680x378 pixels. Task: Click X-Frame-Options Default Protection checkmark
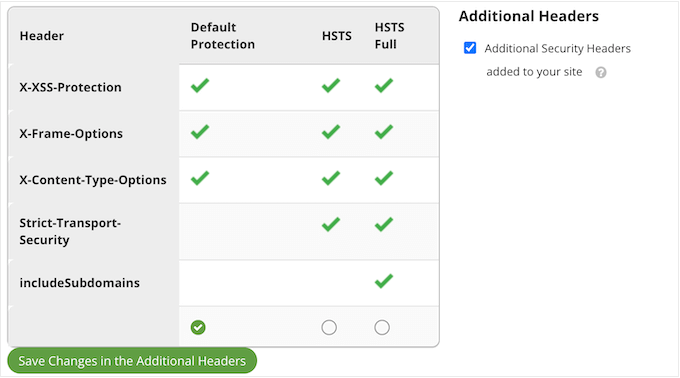pyautogui.click(x=200, y=132)
